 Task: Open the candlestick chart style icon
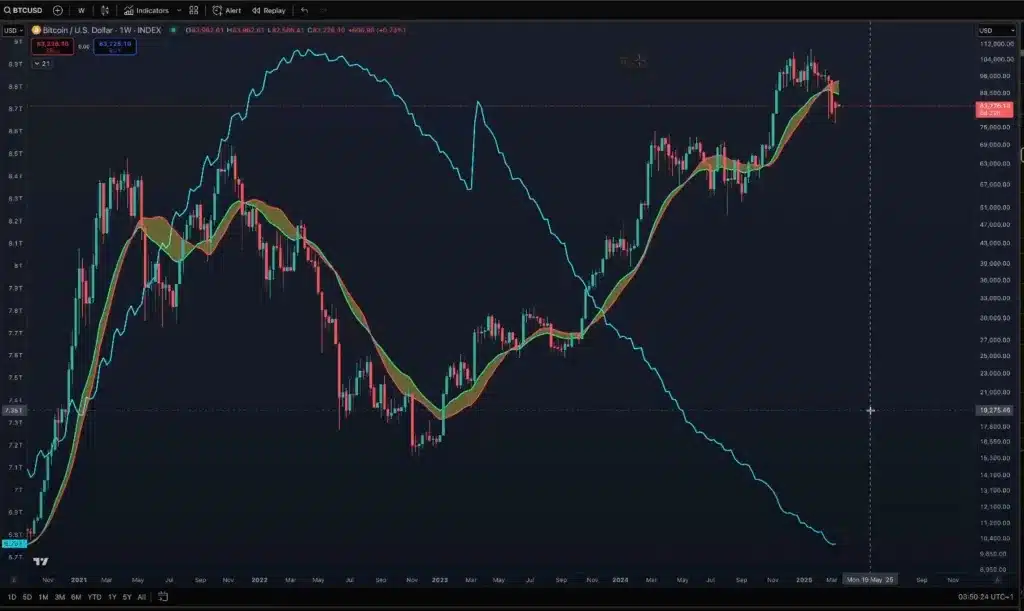[x=104, y=10]
